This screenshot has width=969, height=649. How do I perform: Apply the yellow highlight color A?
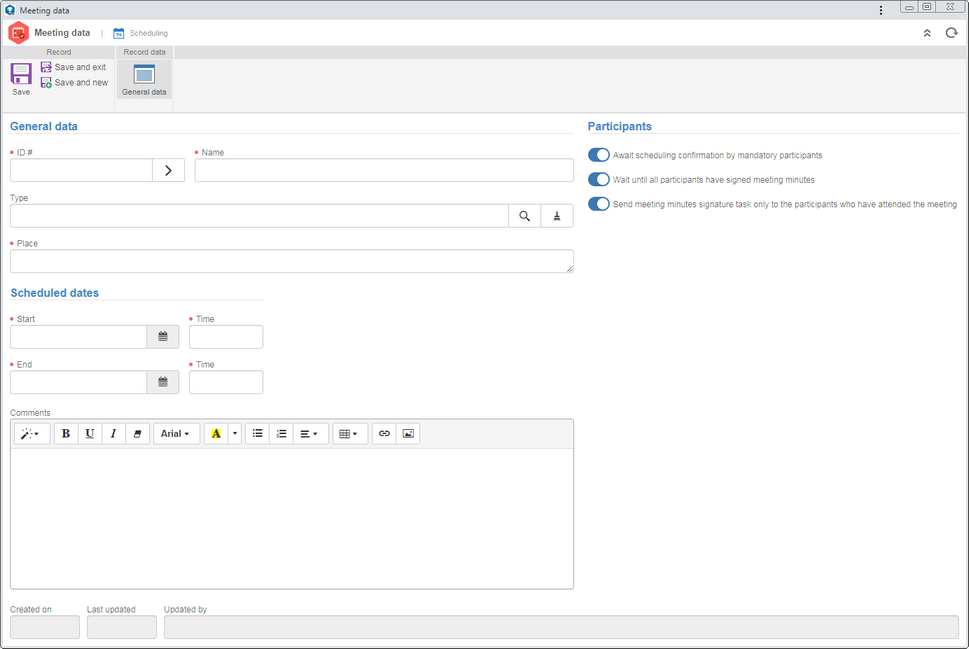point(216,434)
